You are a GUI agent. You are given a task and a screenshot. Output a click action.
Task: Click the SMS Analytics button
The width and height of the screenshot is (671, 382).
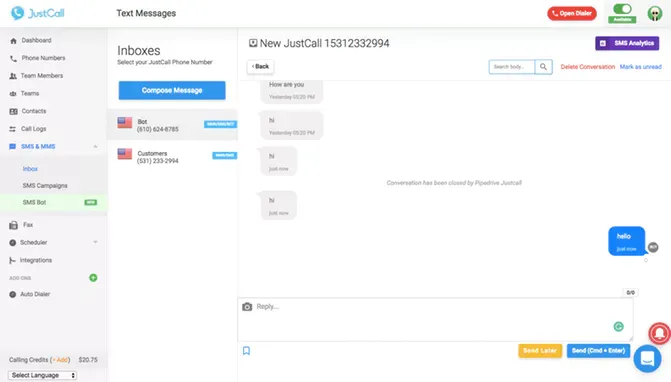627,43
